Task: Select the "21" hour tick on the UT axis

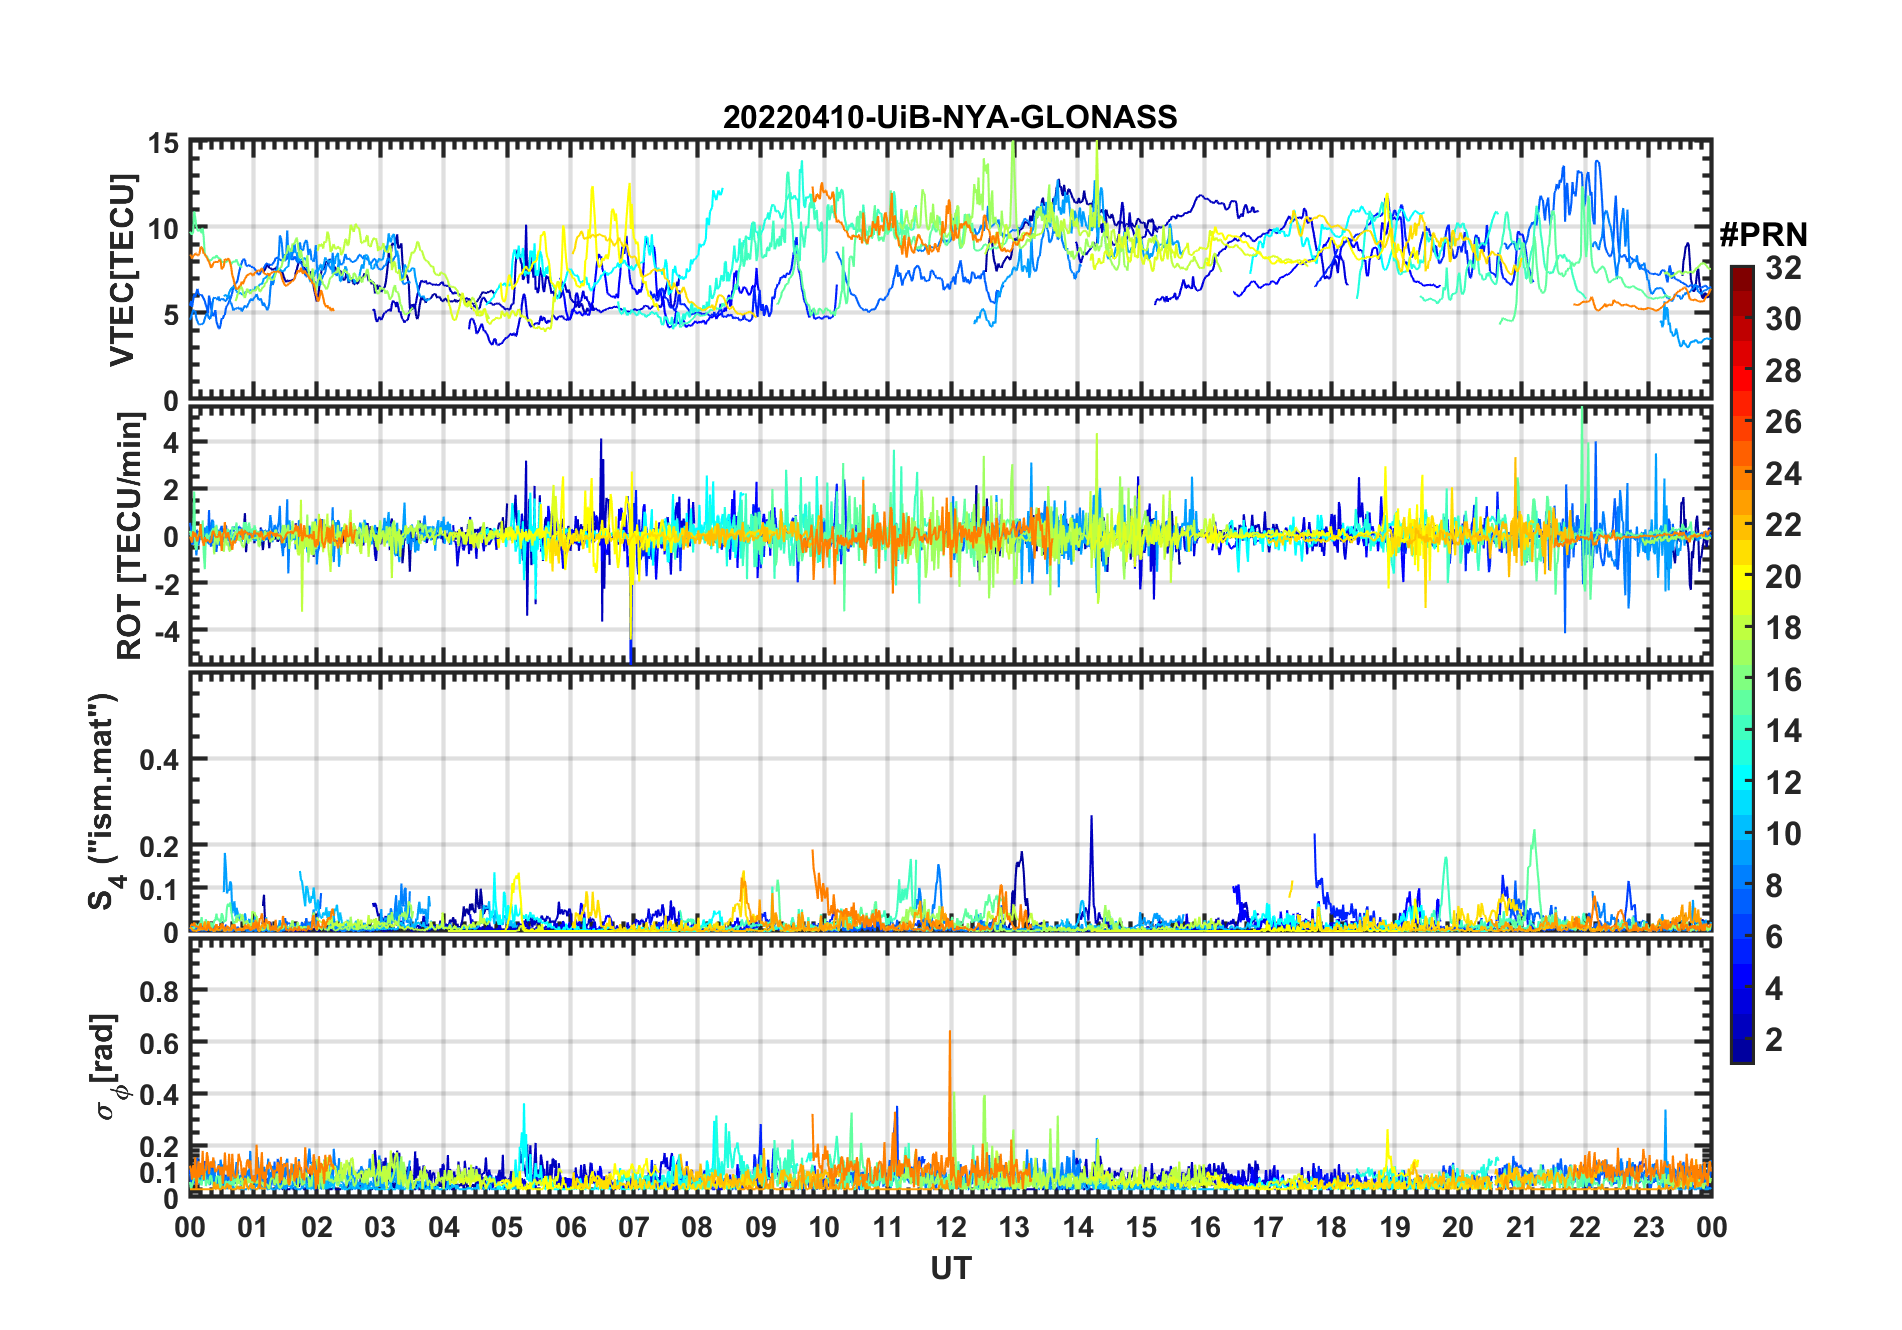Action: (1522, 1227)
